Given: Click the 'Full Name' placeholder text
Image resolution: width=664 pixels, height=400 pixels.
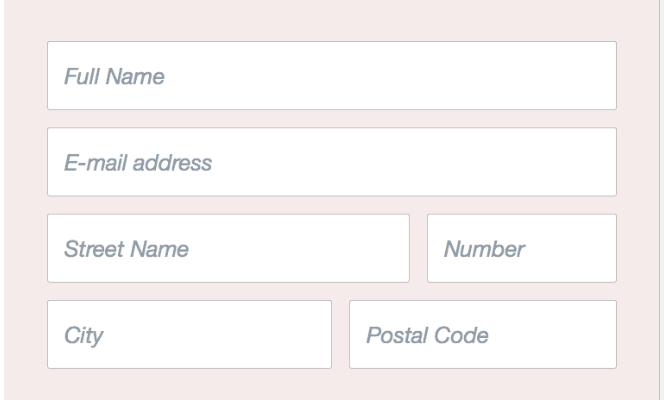Looking at the screenshot, I should (x=114, y=76).
